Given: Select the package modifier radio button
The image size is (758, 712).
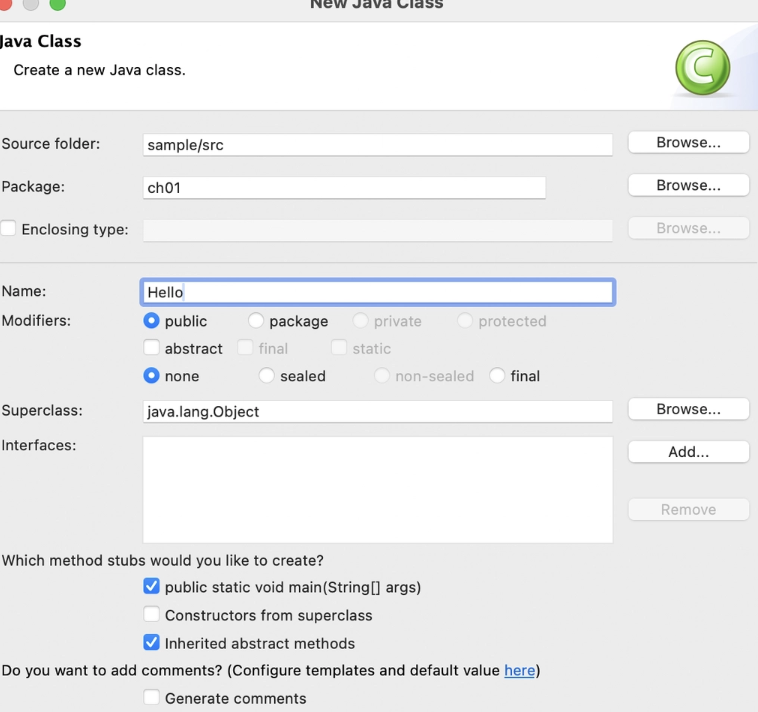Looking at the screenshot, I should [x=256, y=320].
